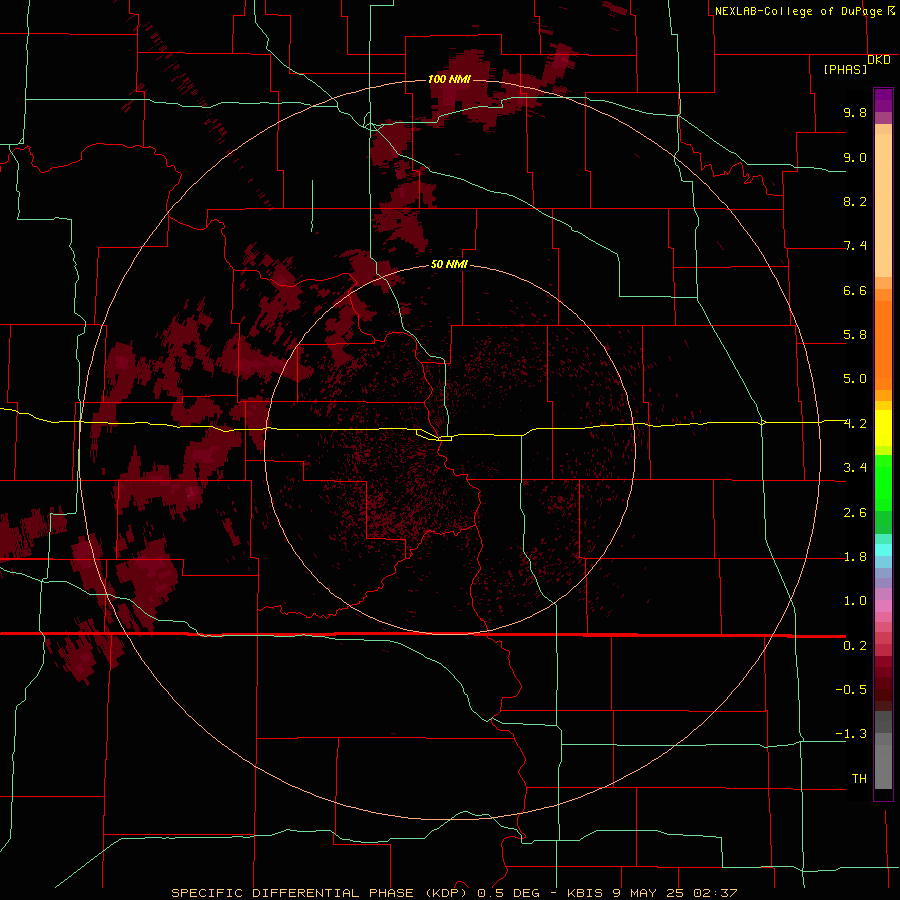The width and height of the screenshot is (900, 900).
Task: Click the 5.0 scale value
Action: [x=855, y=379]
